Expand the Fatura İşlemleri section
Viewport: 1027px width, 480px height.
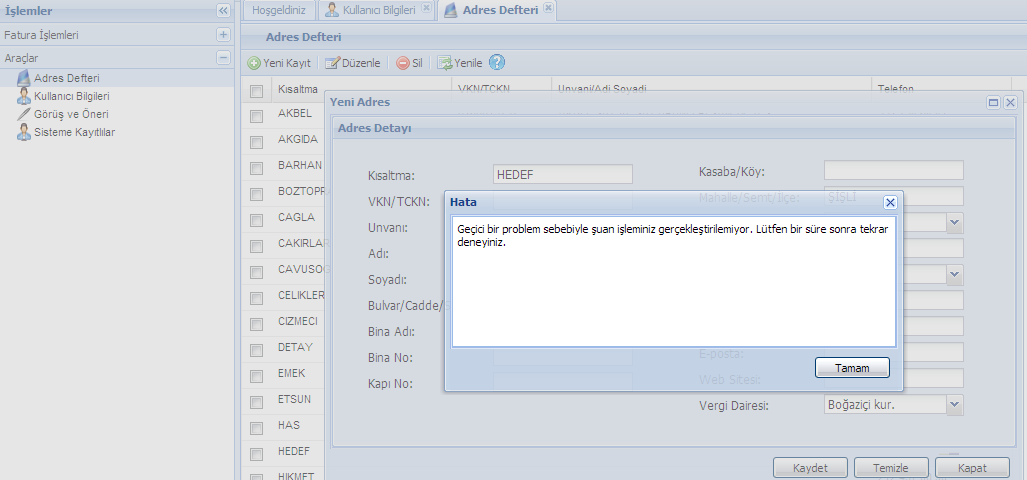(x=223, y=35)
